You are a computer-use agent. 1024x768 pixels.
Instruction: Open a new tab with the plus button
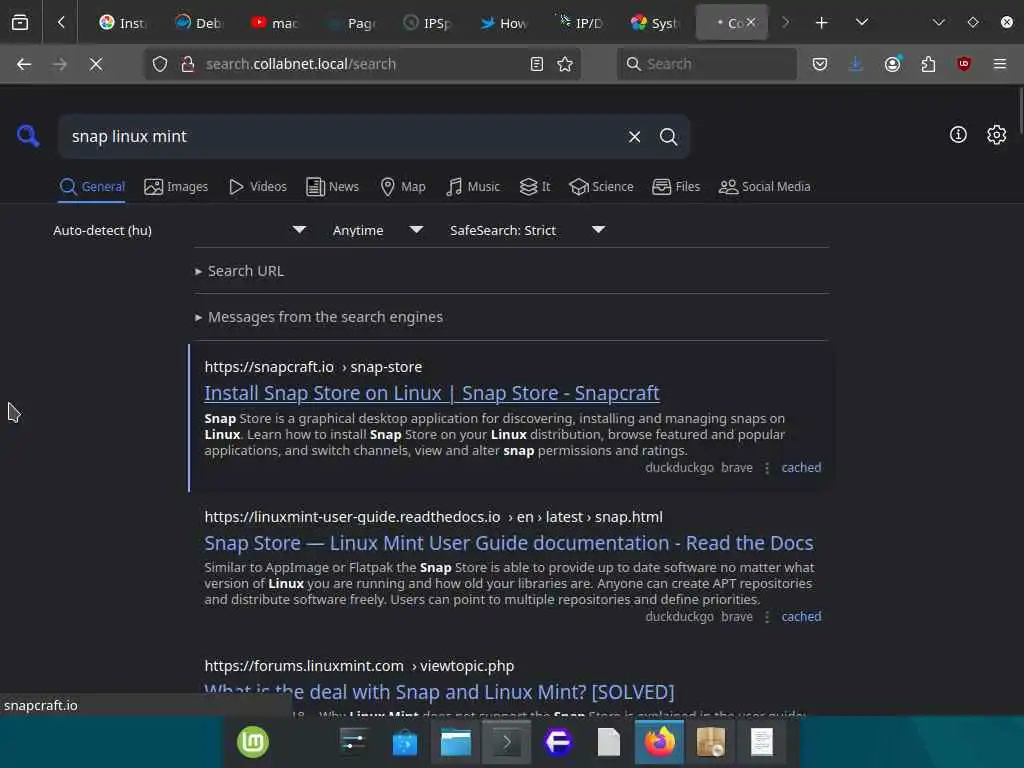(822, 23)
